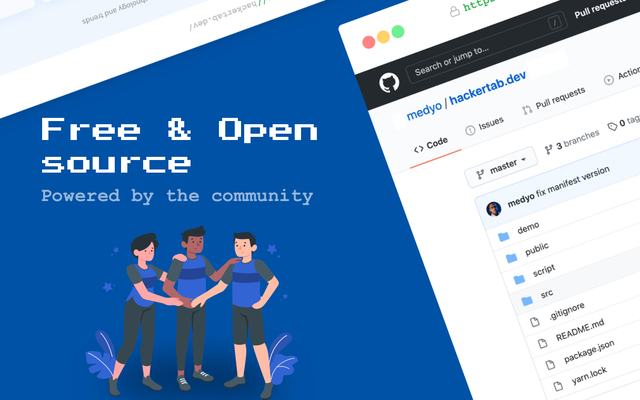
Task: Expand the master branch dropdown
Action: [501, 167]
